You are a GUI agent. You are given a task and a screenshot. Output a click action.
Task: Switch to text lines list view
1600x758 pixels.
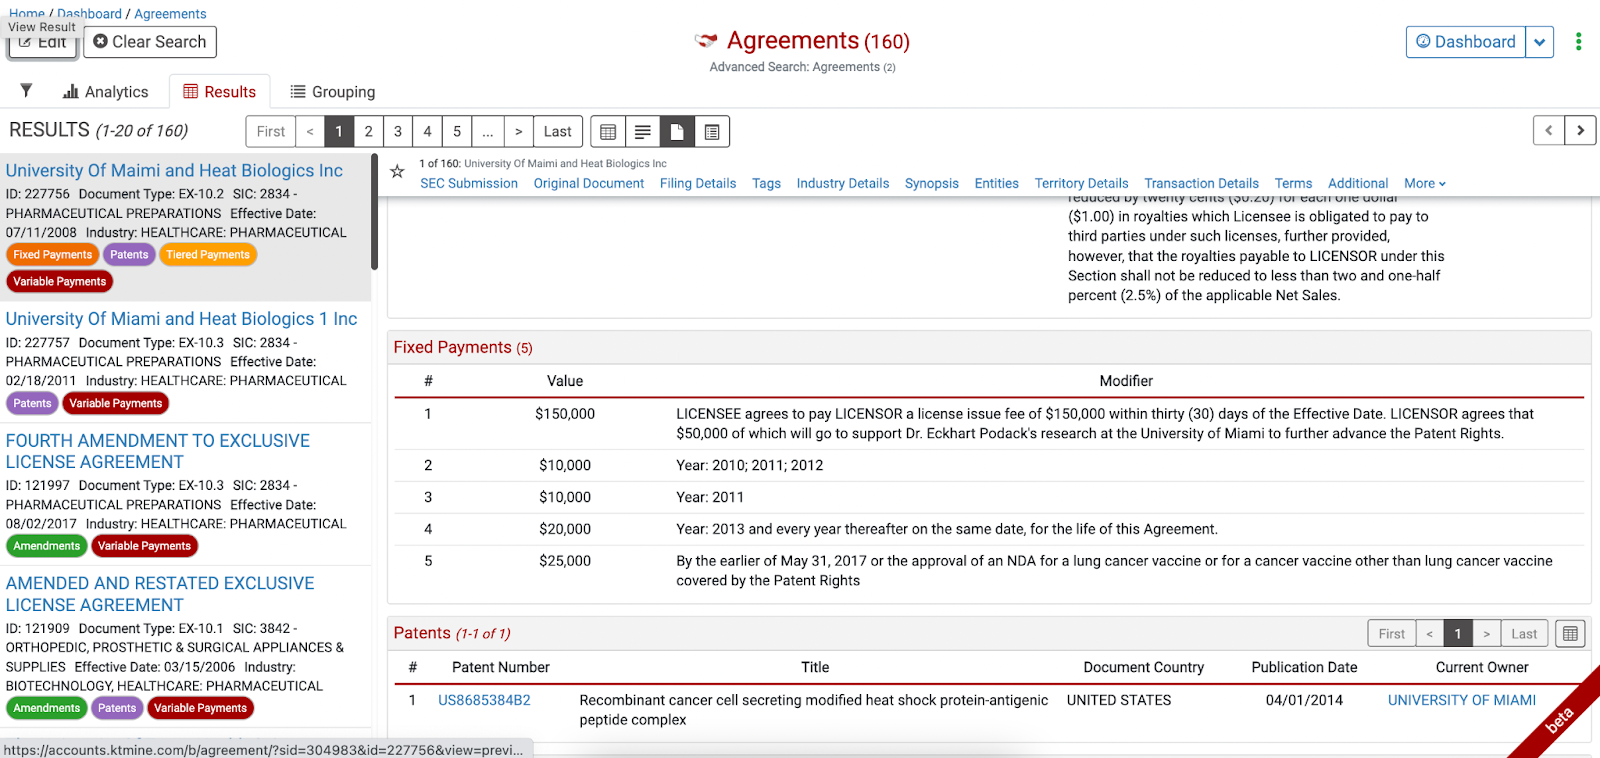643,132
